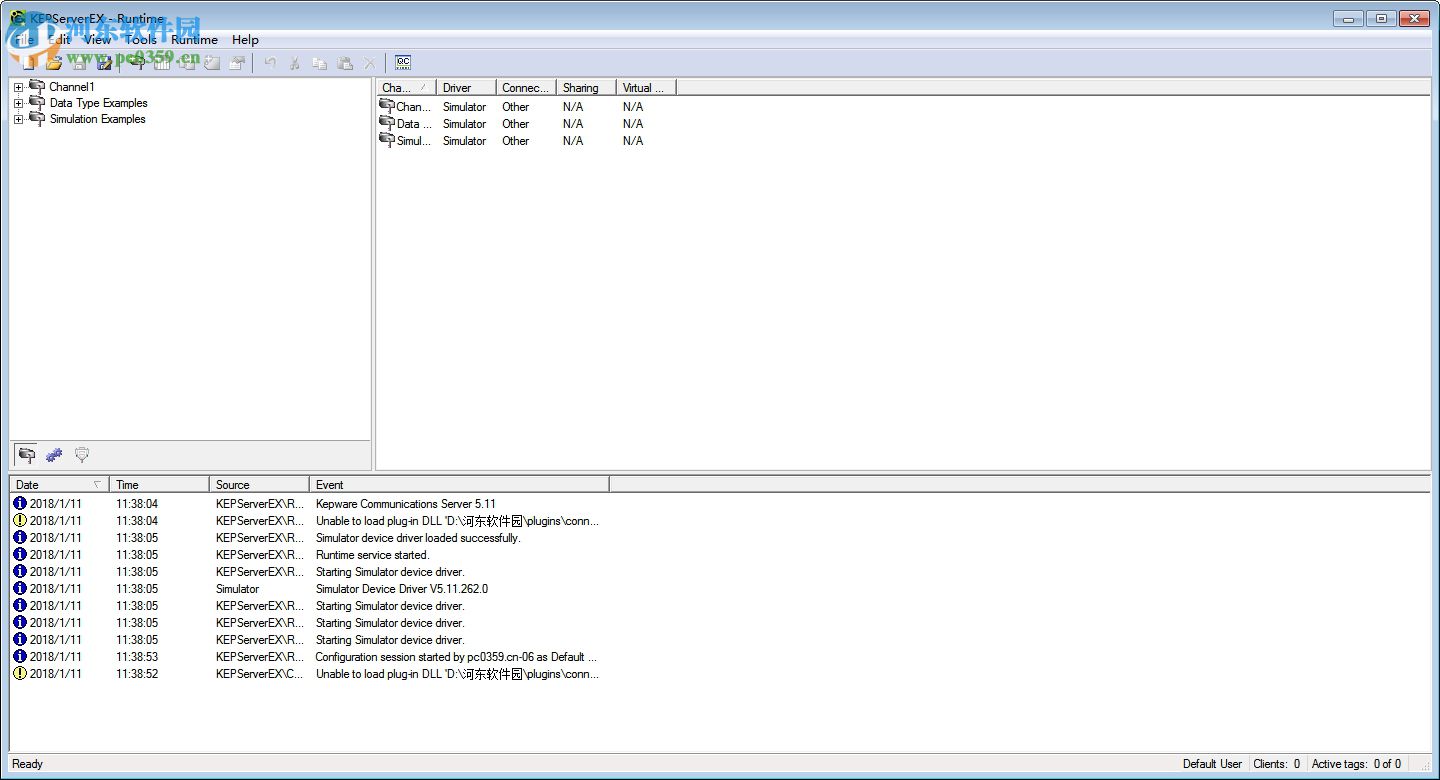Select 'Simulator Device Driver V5.11.262.0' event
Viewport: 1440px width, 780px height.
402,589
